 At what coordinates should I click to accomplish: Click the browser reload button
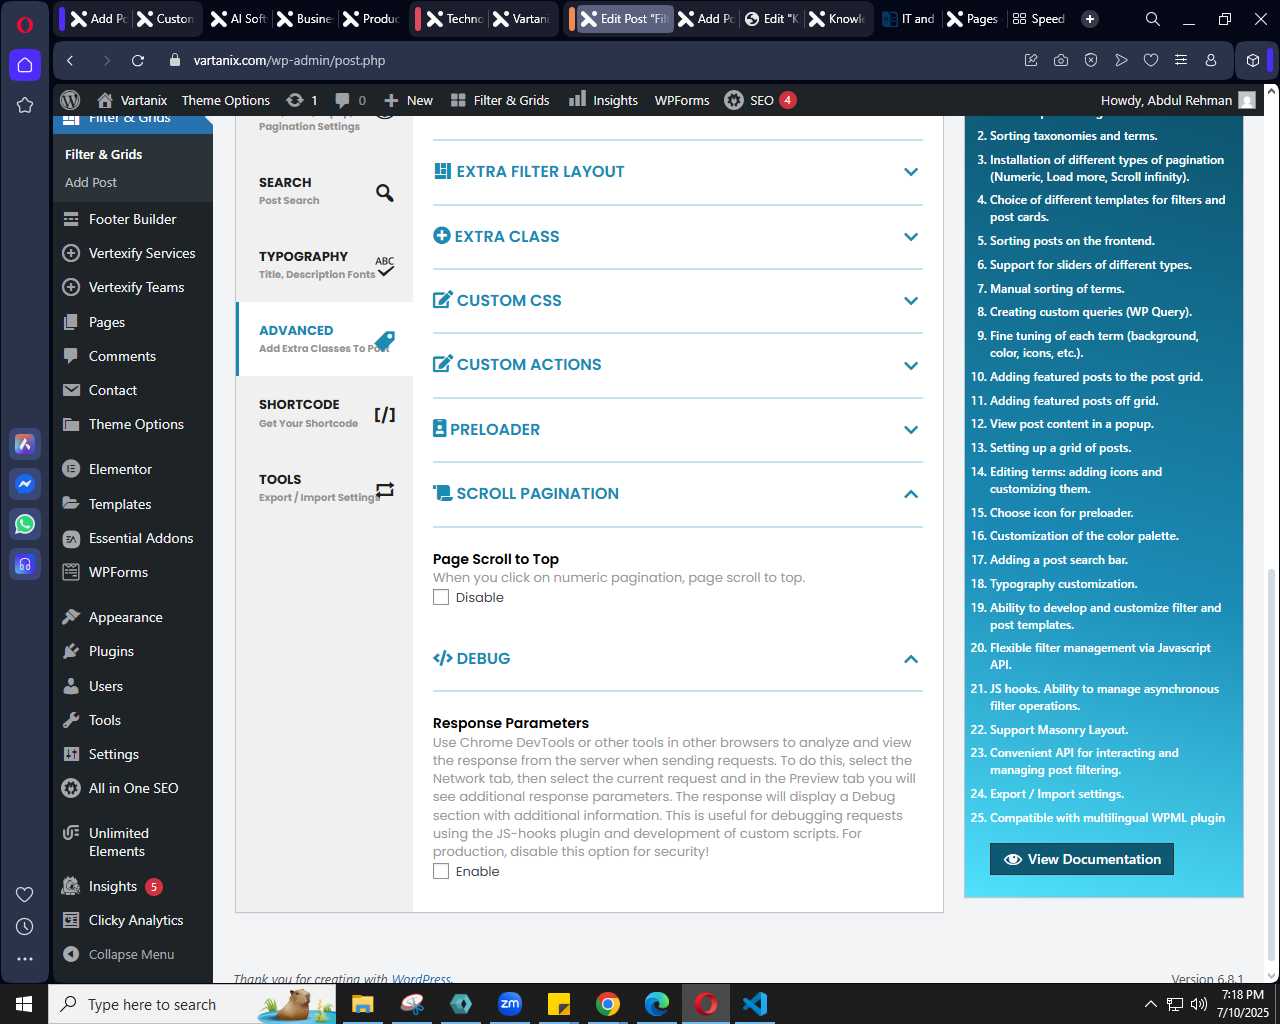138,60
